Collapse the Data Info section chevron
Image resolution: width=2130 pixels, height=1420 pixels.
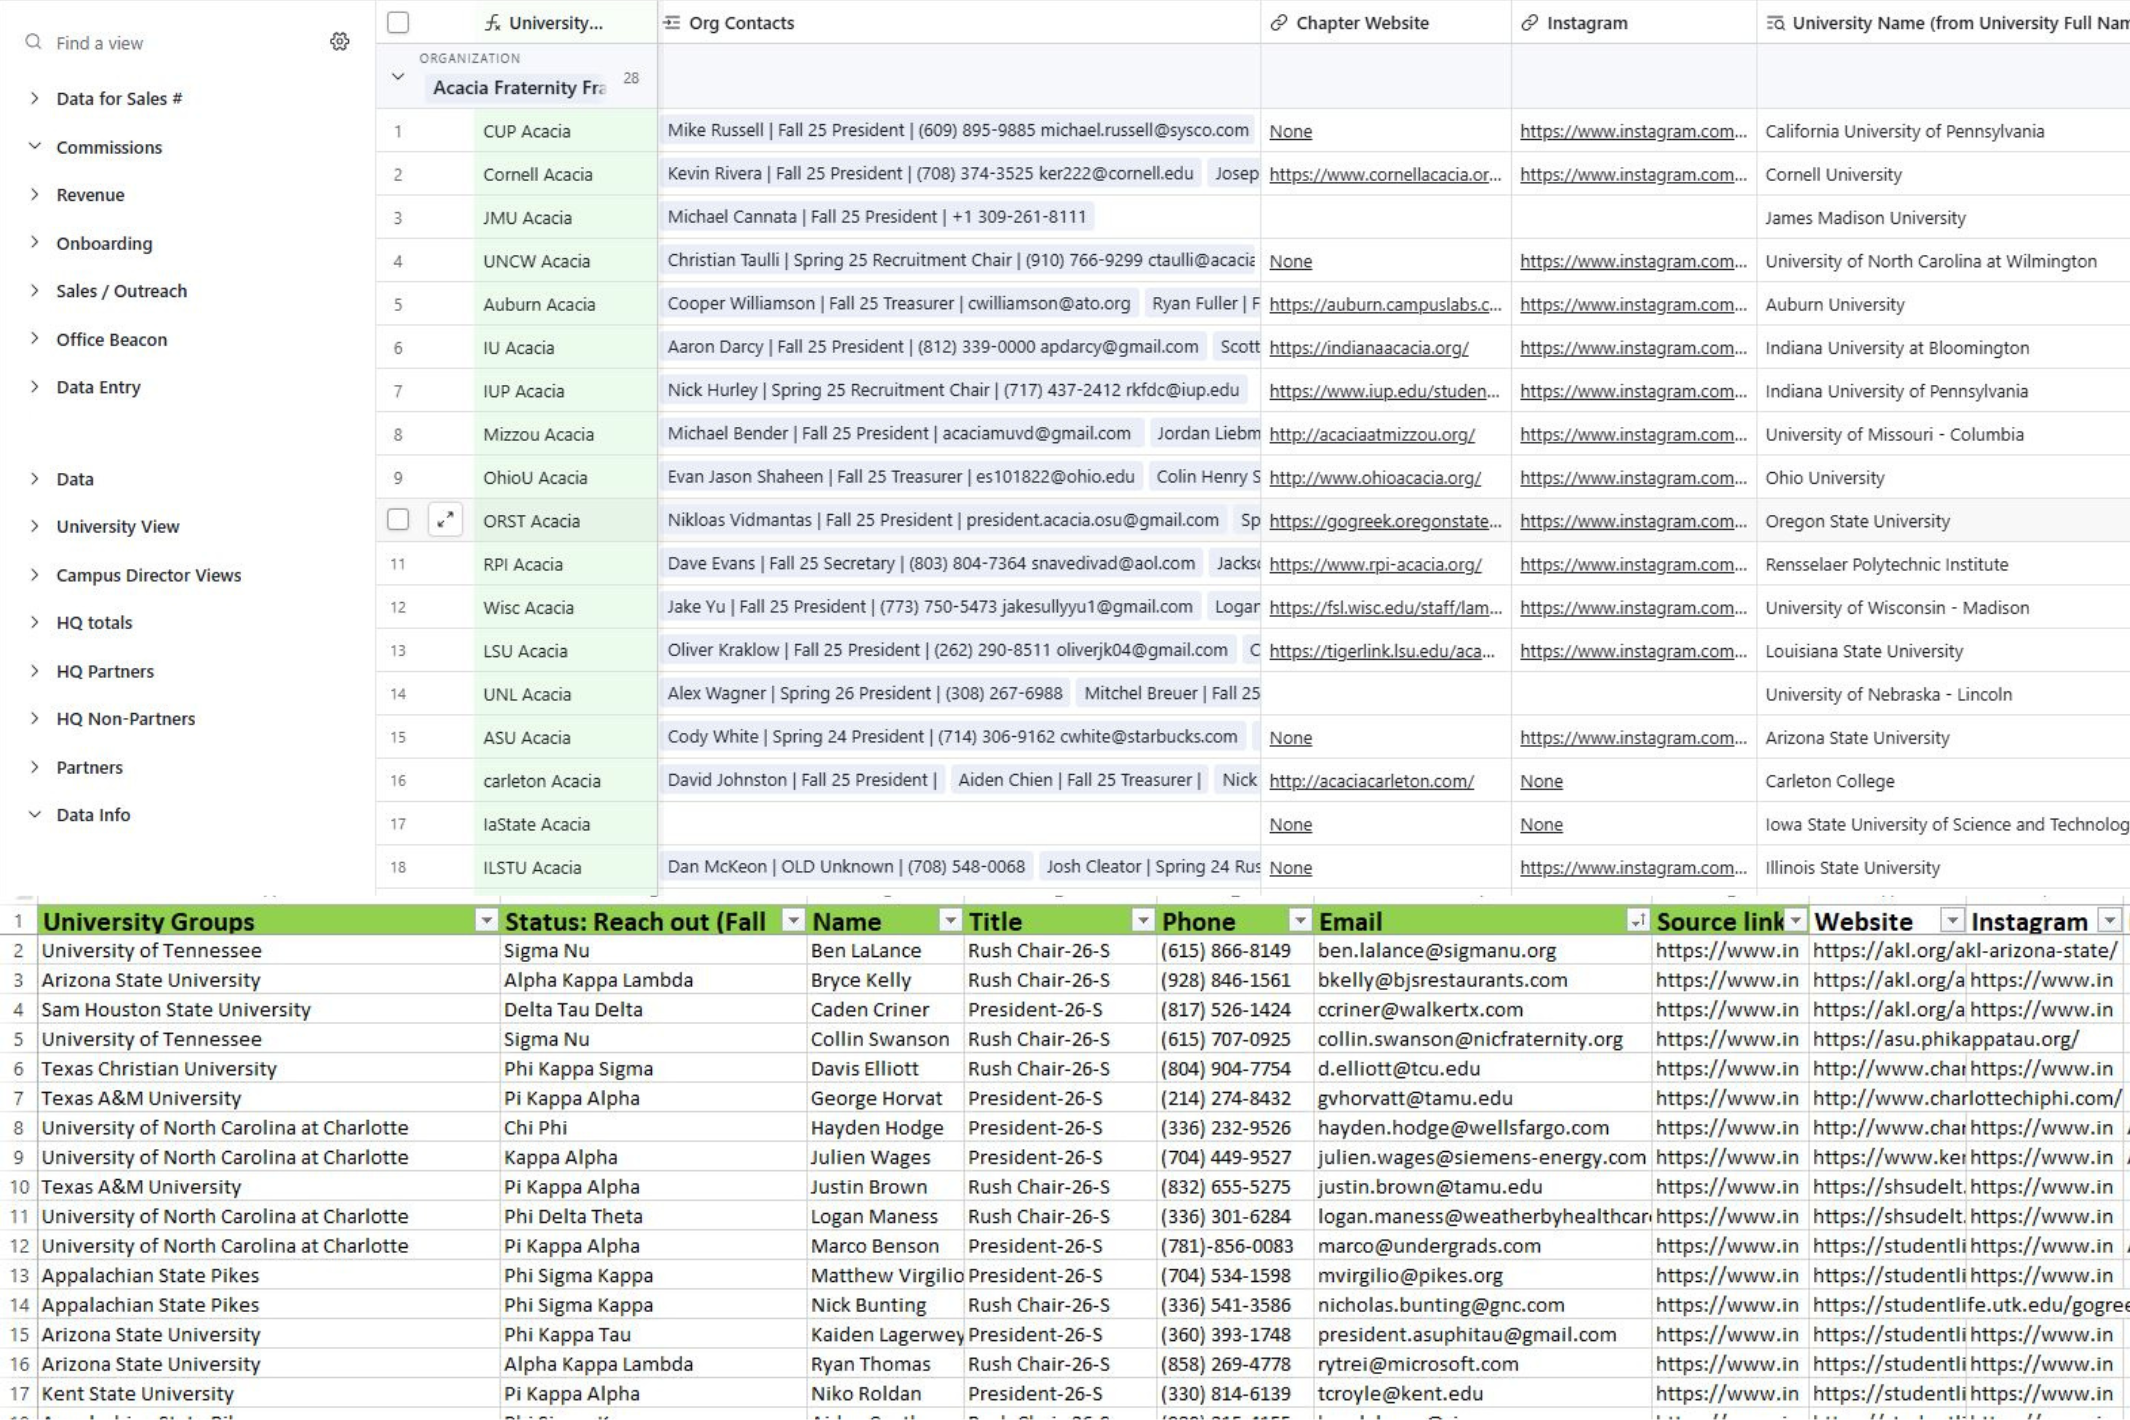coord(35,814)
